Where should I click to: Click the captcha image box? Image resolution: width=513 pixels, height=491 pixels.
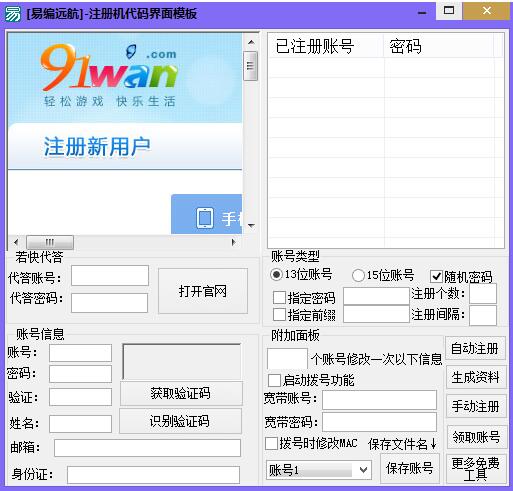(182, 361)
